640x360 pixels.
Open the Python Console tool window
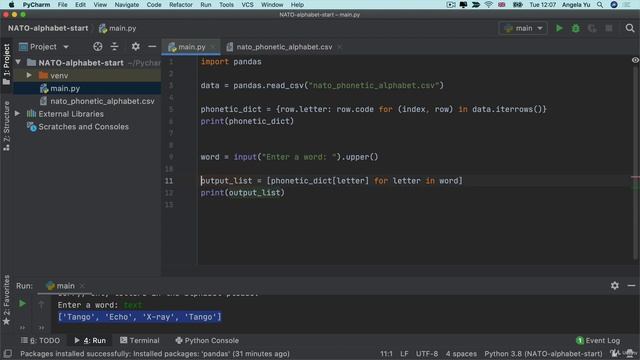tap(207, 340)
